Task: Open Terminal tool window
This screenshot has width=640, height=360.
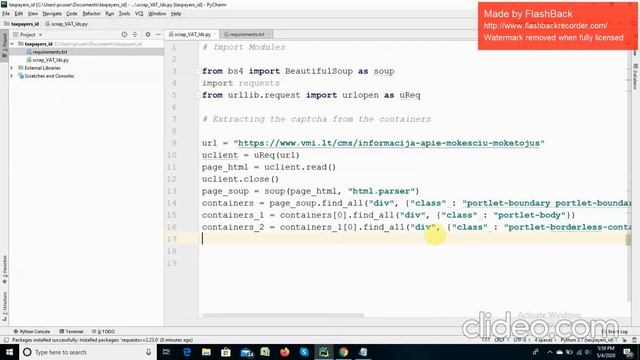Action: (x=71, y=331)
